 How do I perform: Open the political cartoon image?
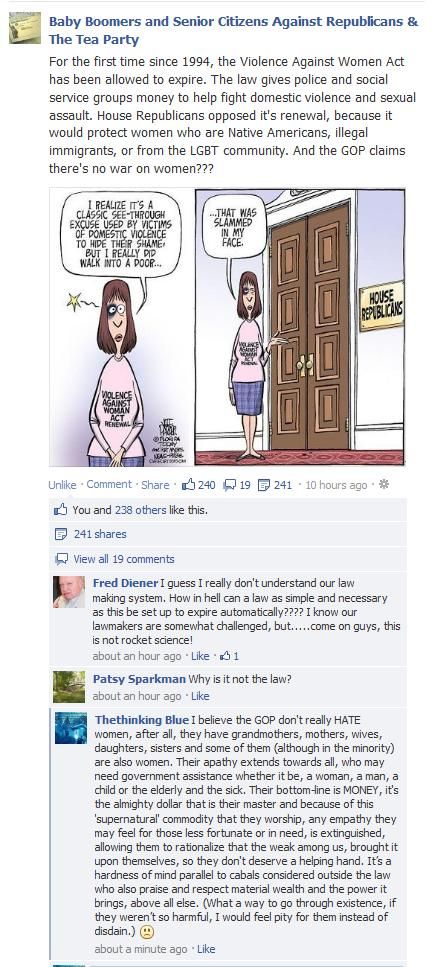click(x=228, y=327)
